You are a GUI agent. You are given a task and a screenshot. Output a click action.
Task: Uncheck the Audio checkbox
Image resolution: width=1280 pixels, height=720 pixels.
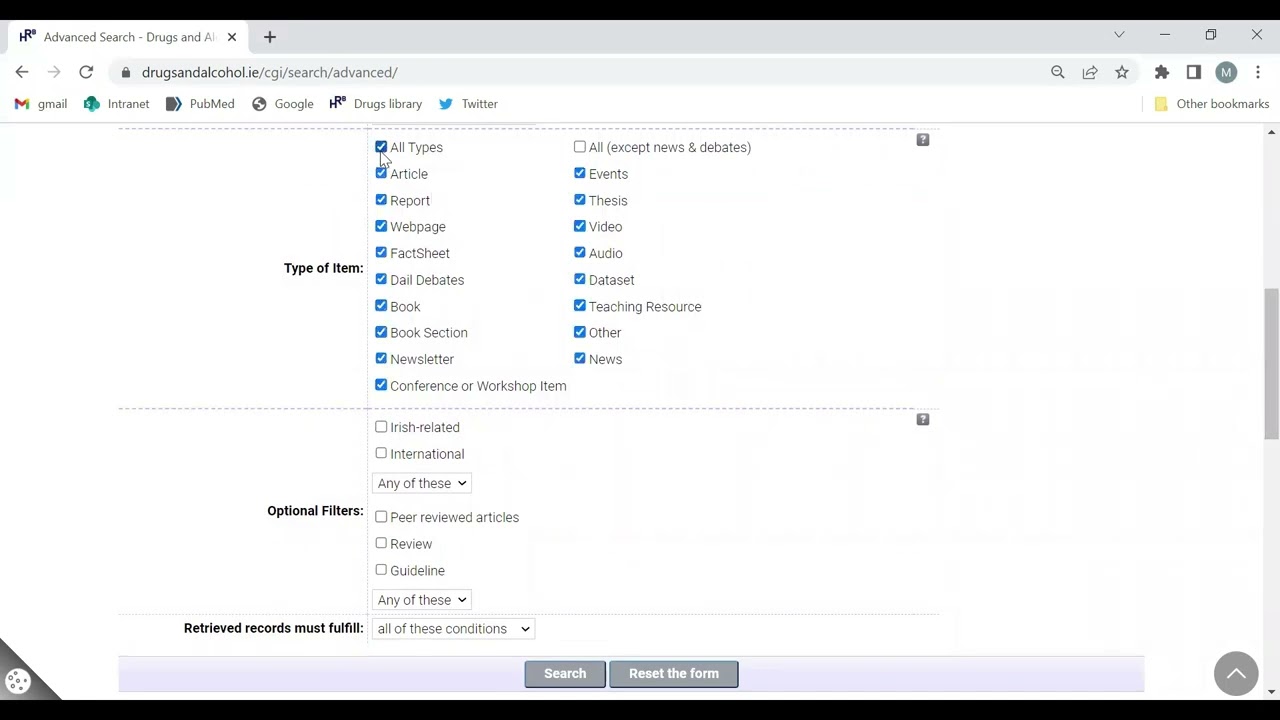point(580,253)
